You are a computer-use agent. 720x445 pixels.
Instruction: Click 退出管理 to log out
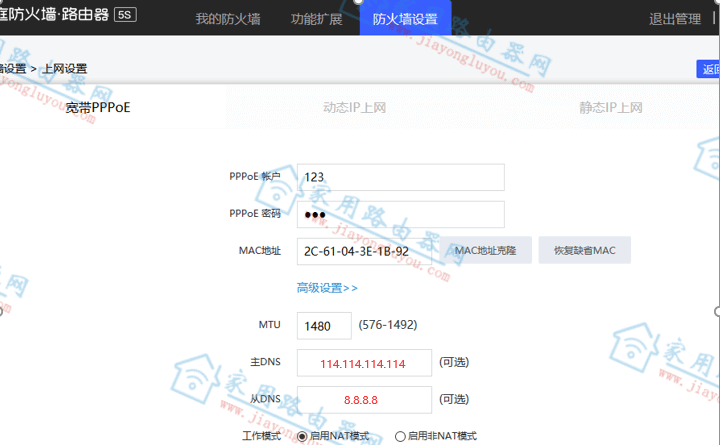pyautogui.click(x=675, y=18)
